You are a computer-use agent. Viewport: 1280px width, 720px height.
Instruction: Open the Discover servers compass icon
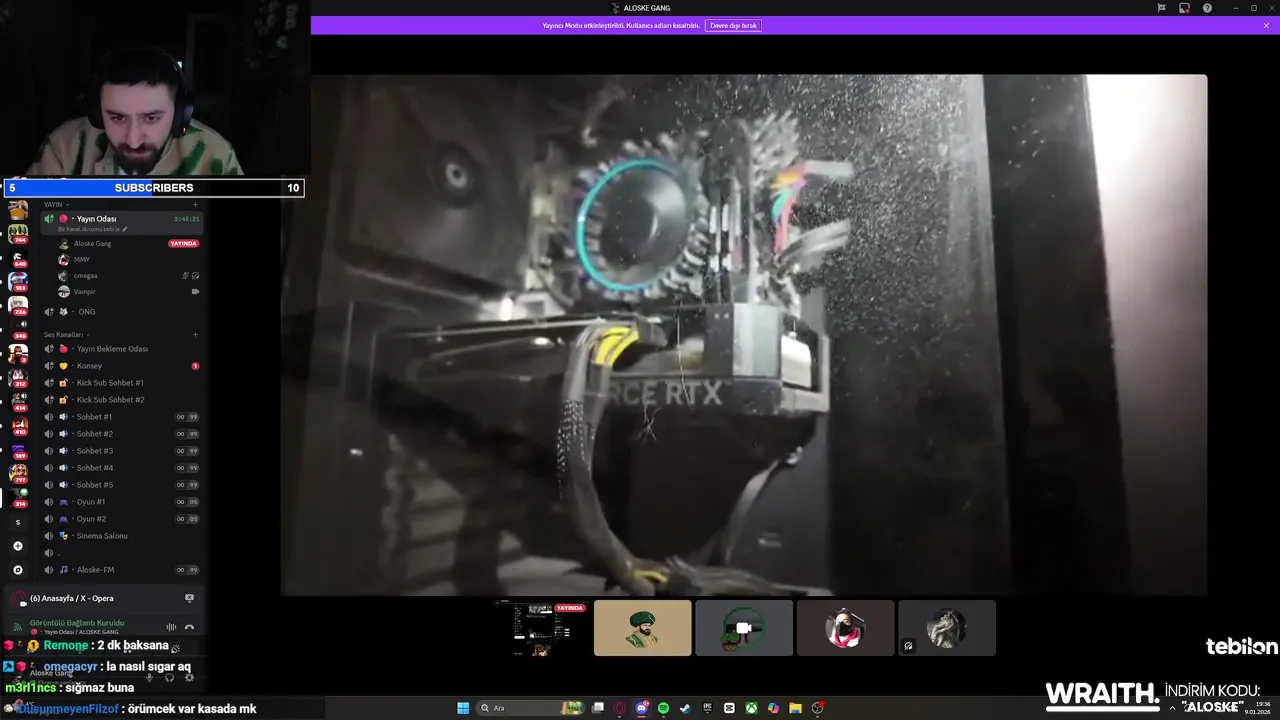(17, 570)
